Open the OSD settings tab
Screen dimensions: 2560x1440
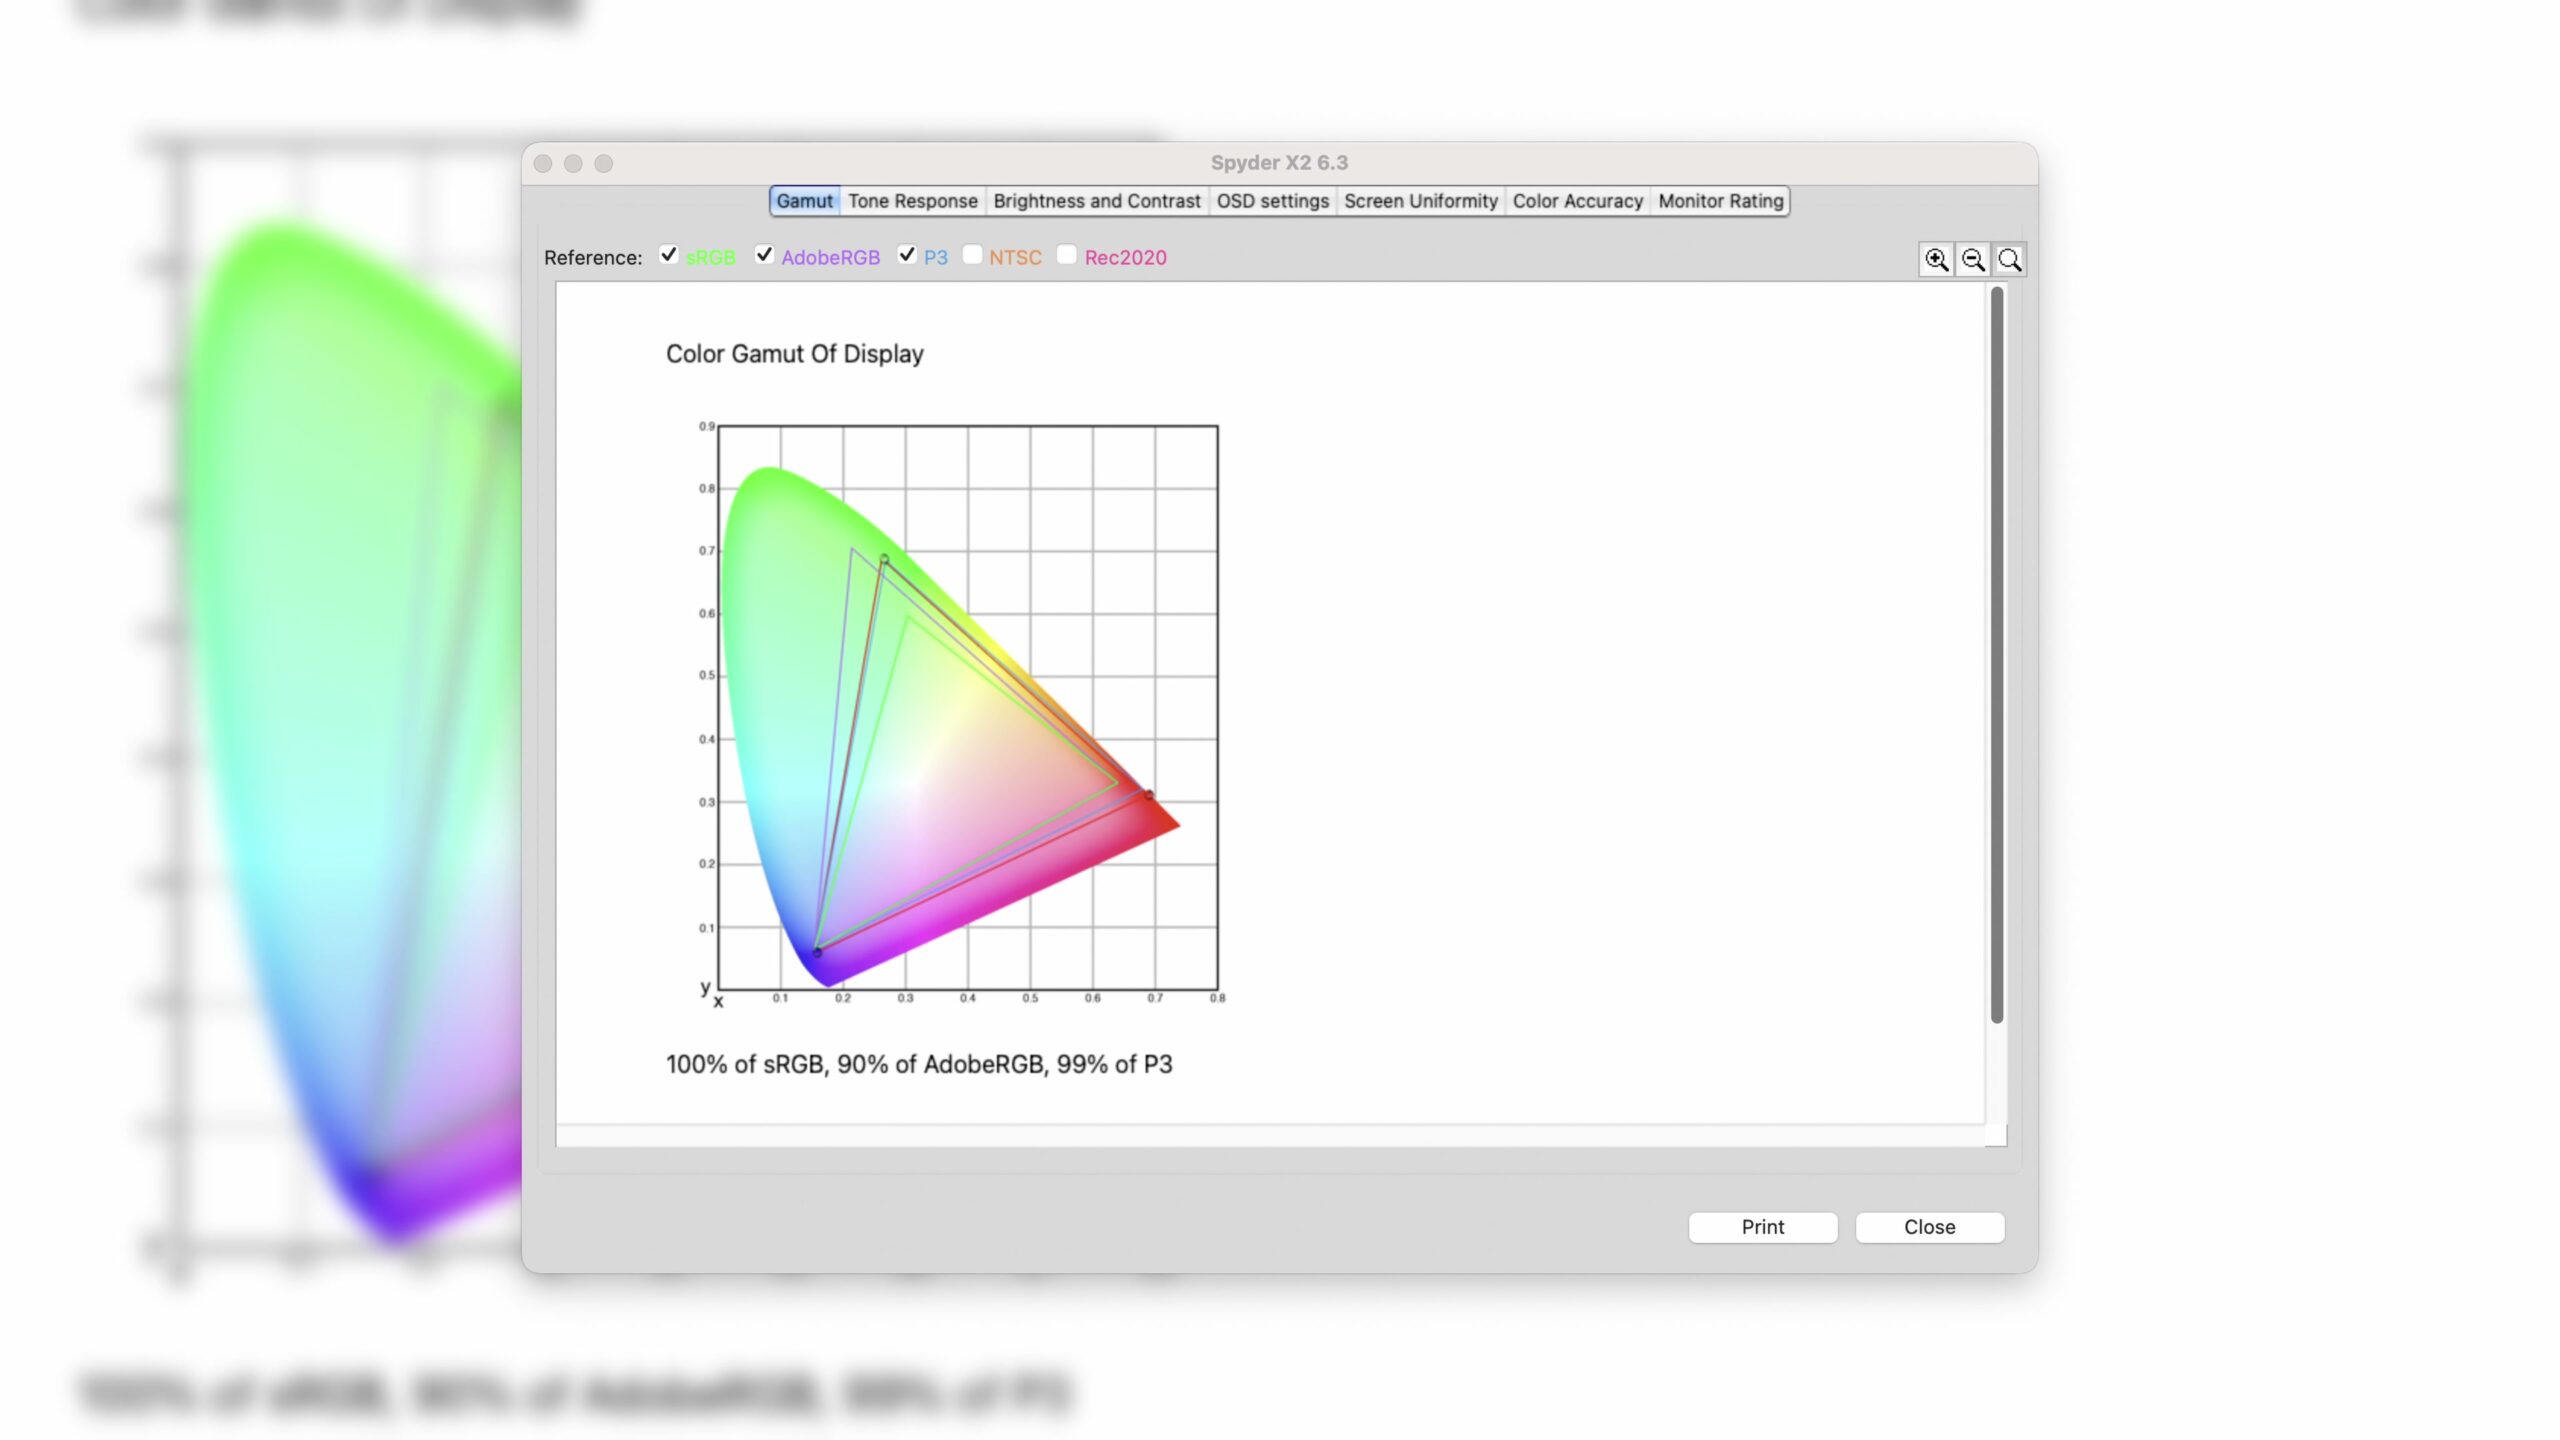(x=1272, y=201)
